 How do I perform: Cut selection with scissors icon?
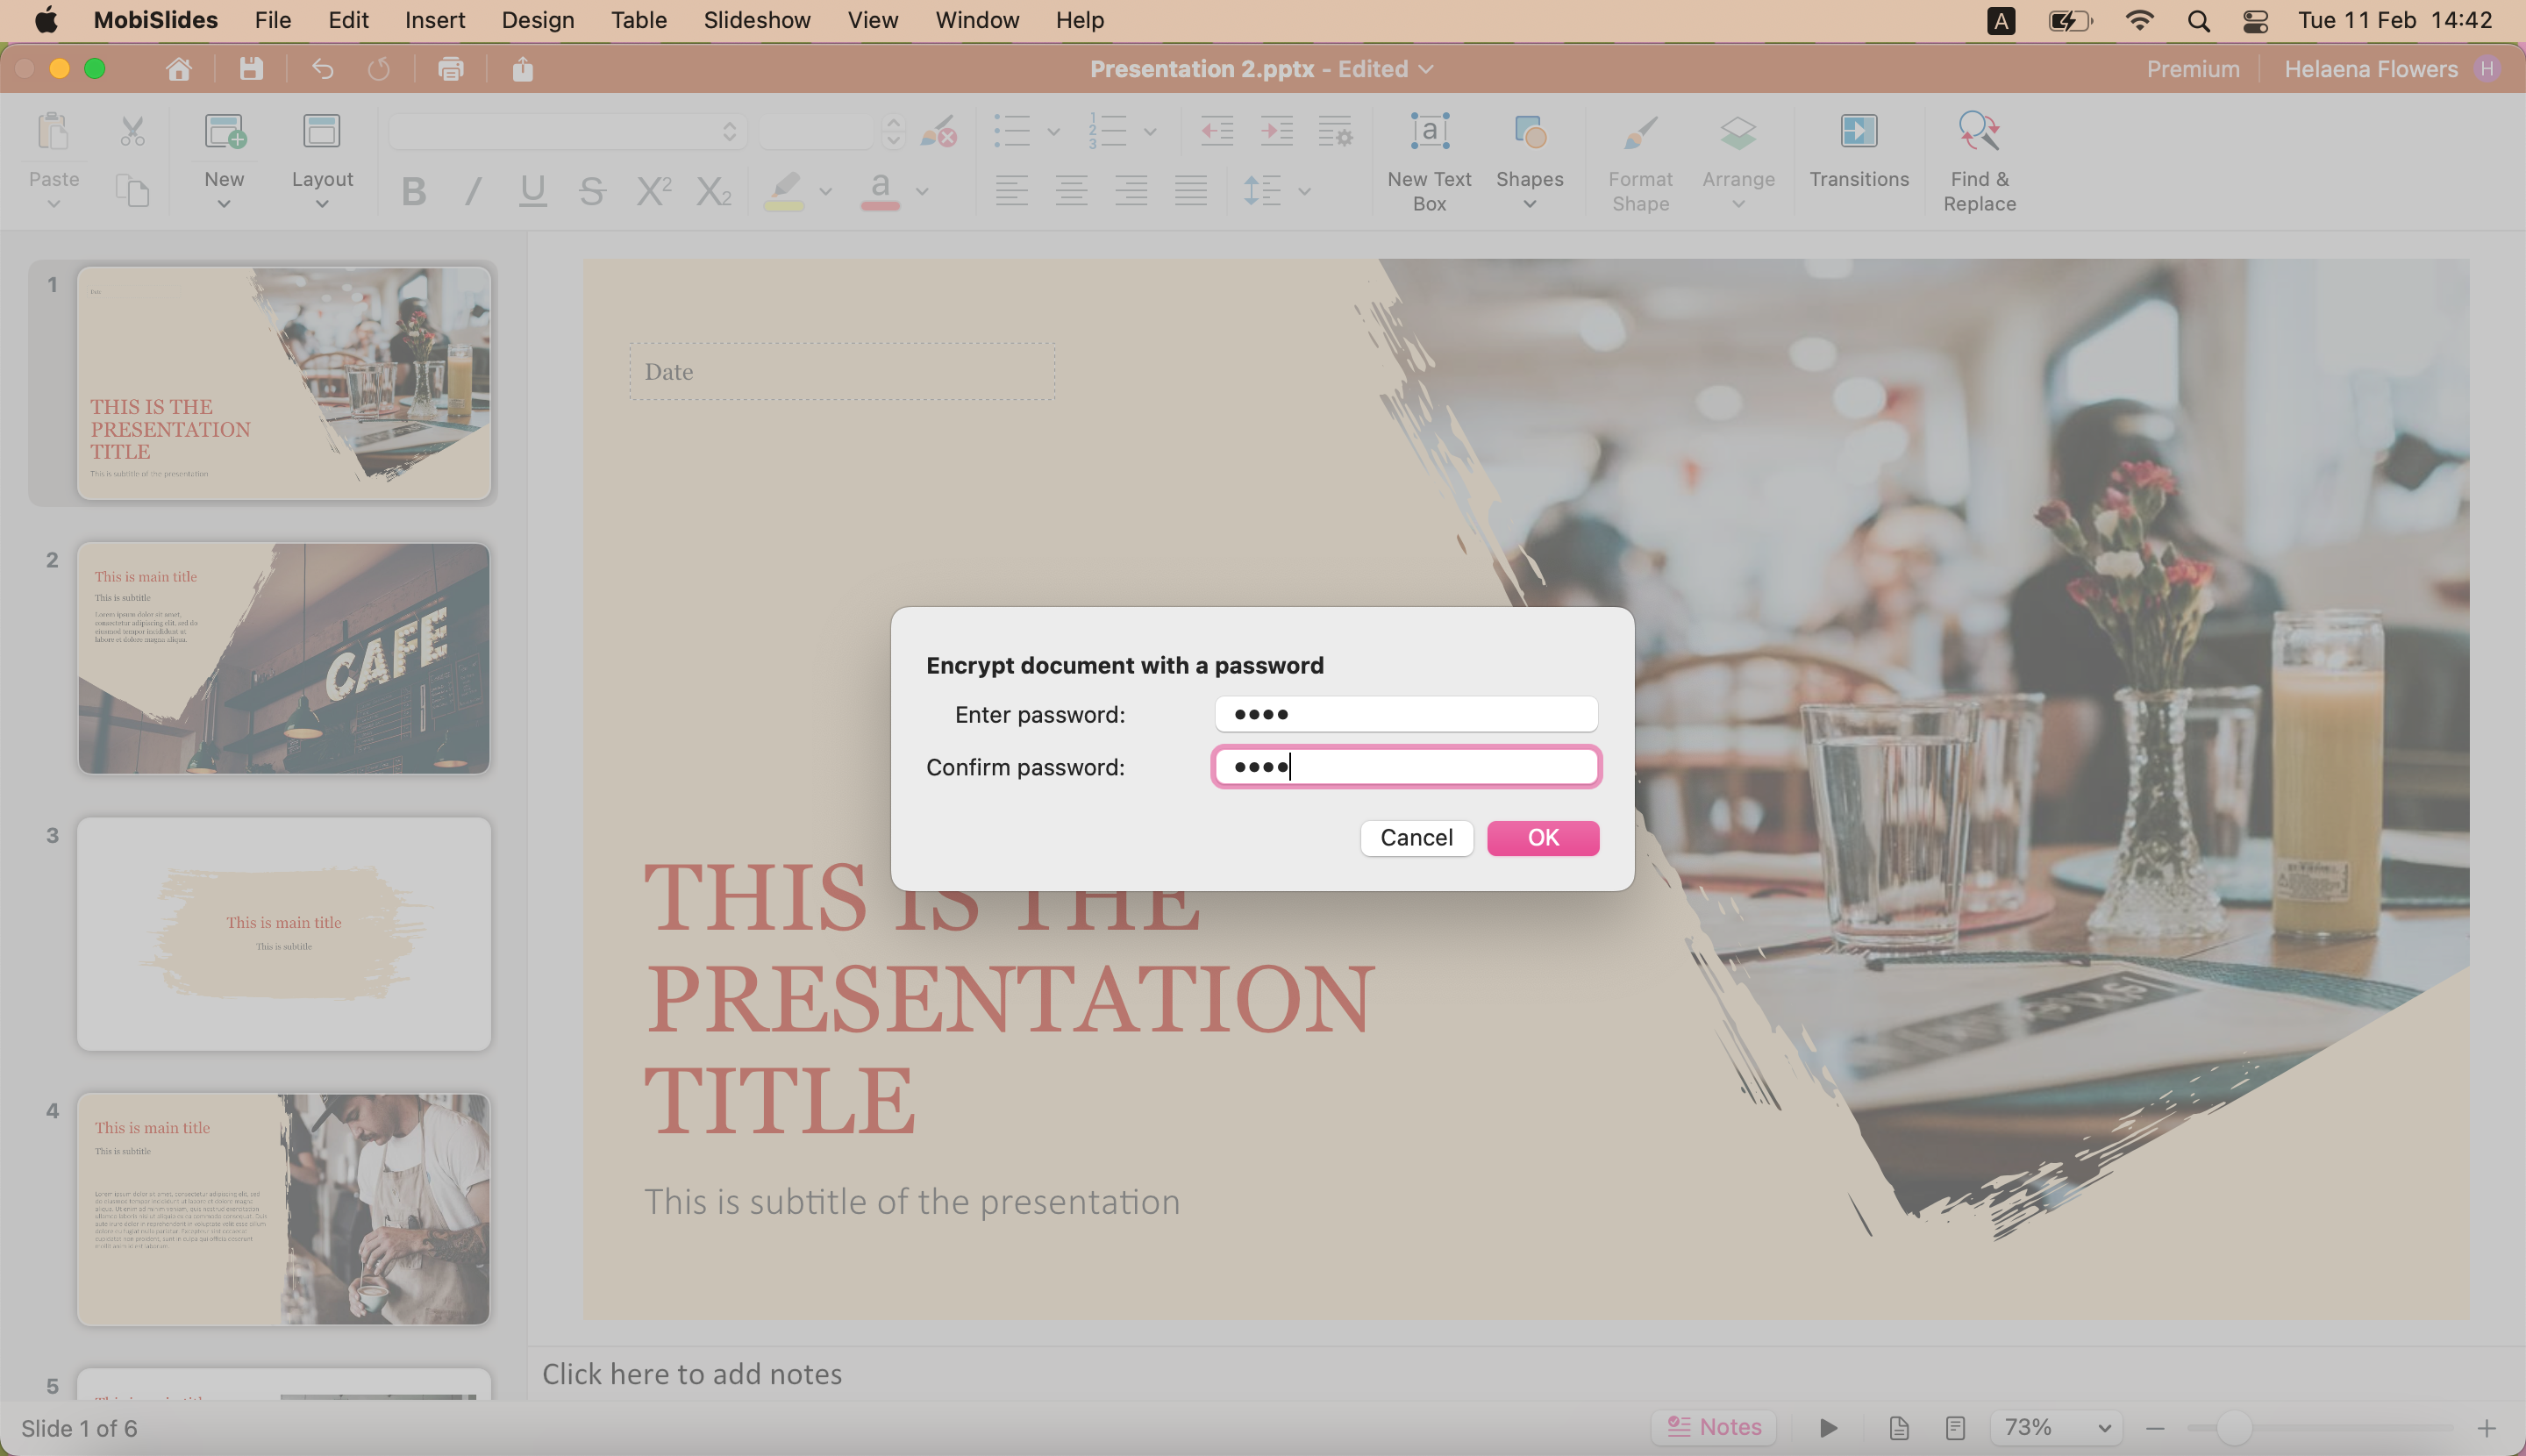[132, 131]
